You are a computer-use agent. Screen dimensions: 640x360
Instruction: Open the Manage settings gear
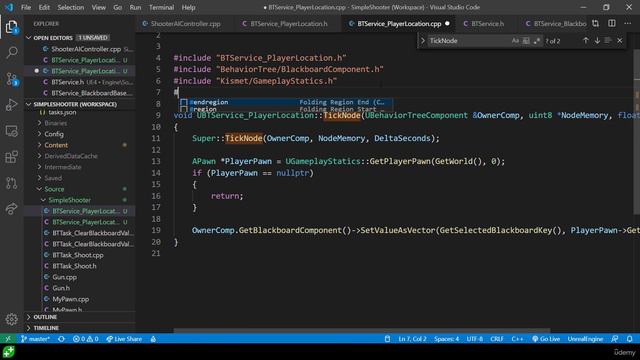click(x=11, y=319)
